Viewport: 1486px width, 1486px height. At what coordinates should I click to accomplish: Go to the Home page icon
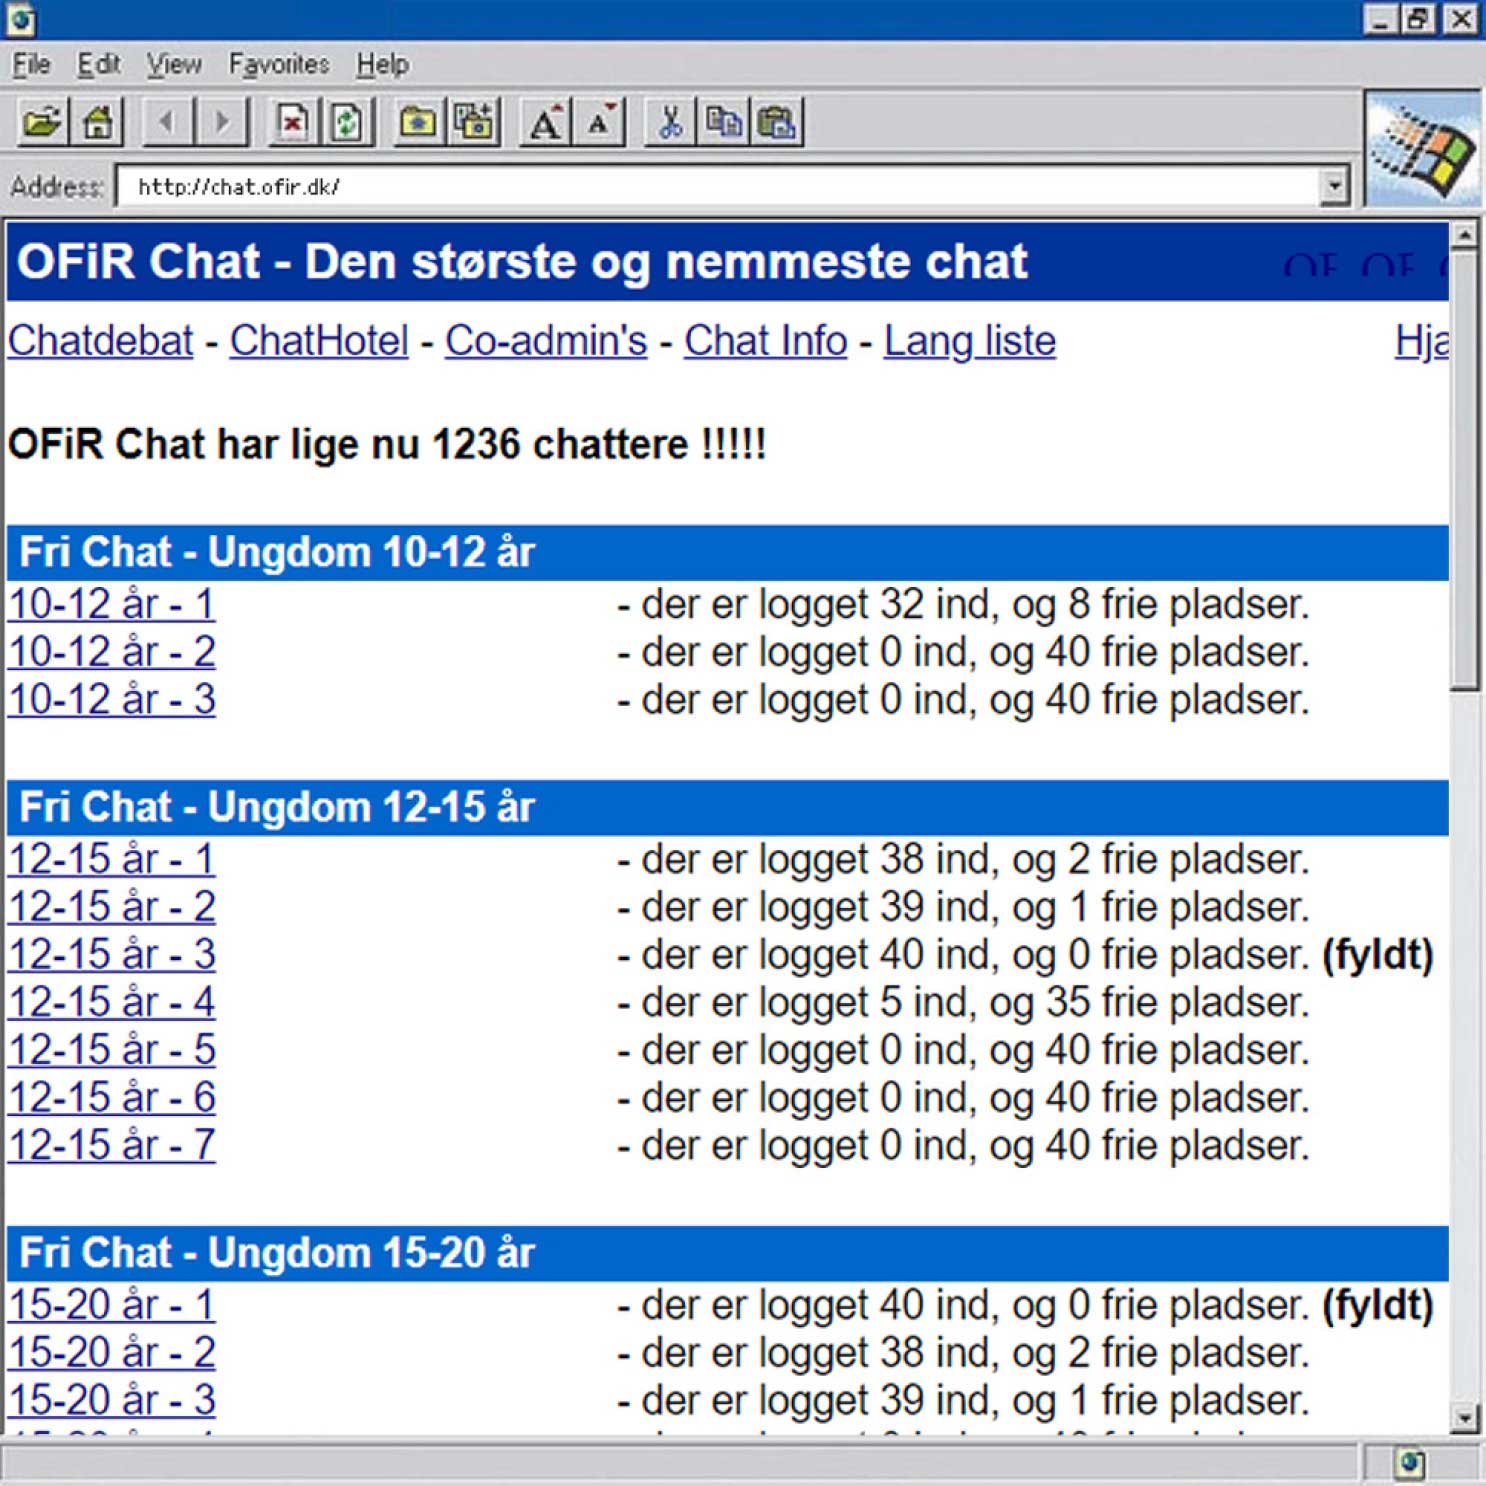pyautogui.click(x=97, y=124)
